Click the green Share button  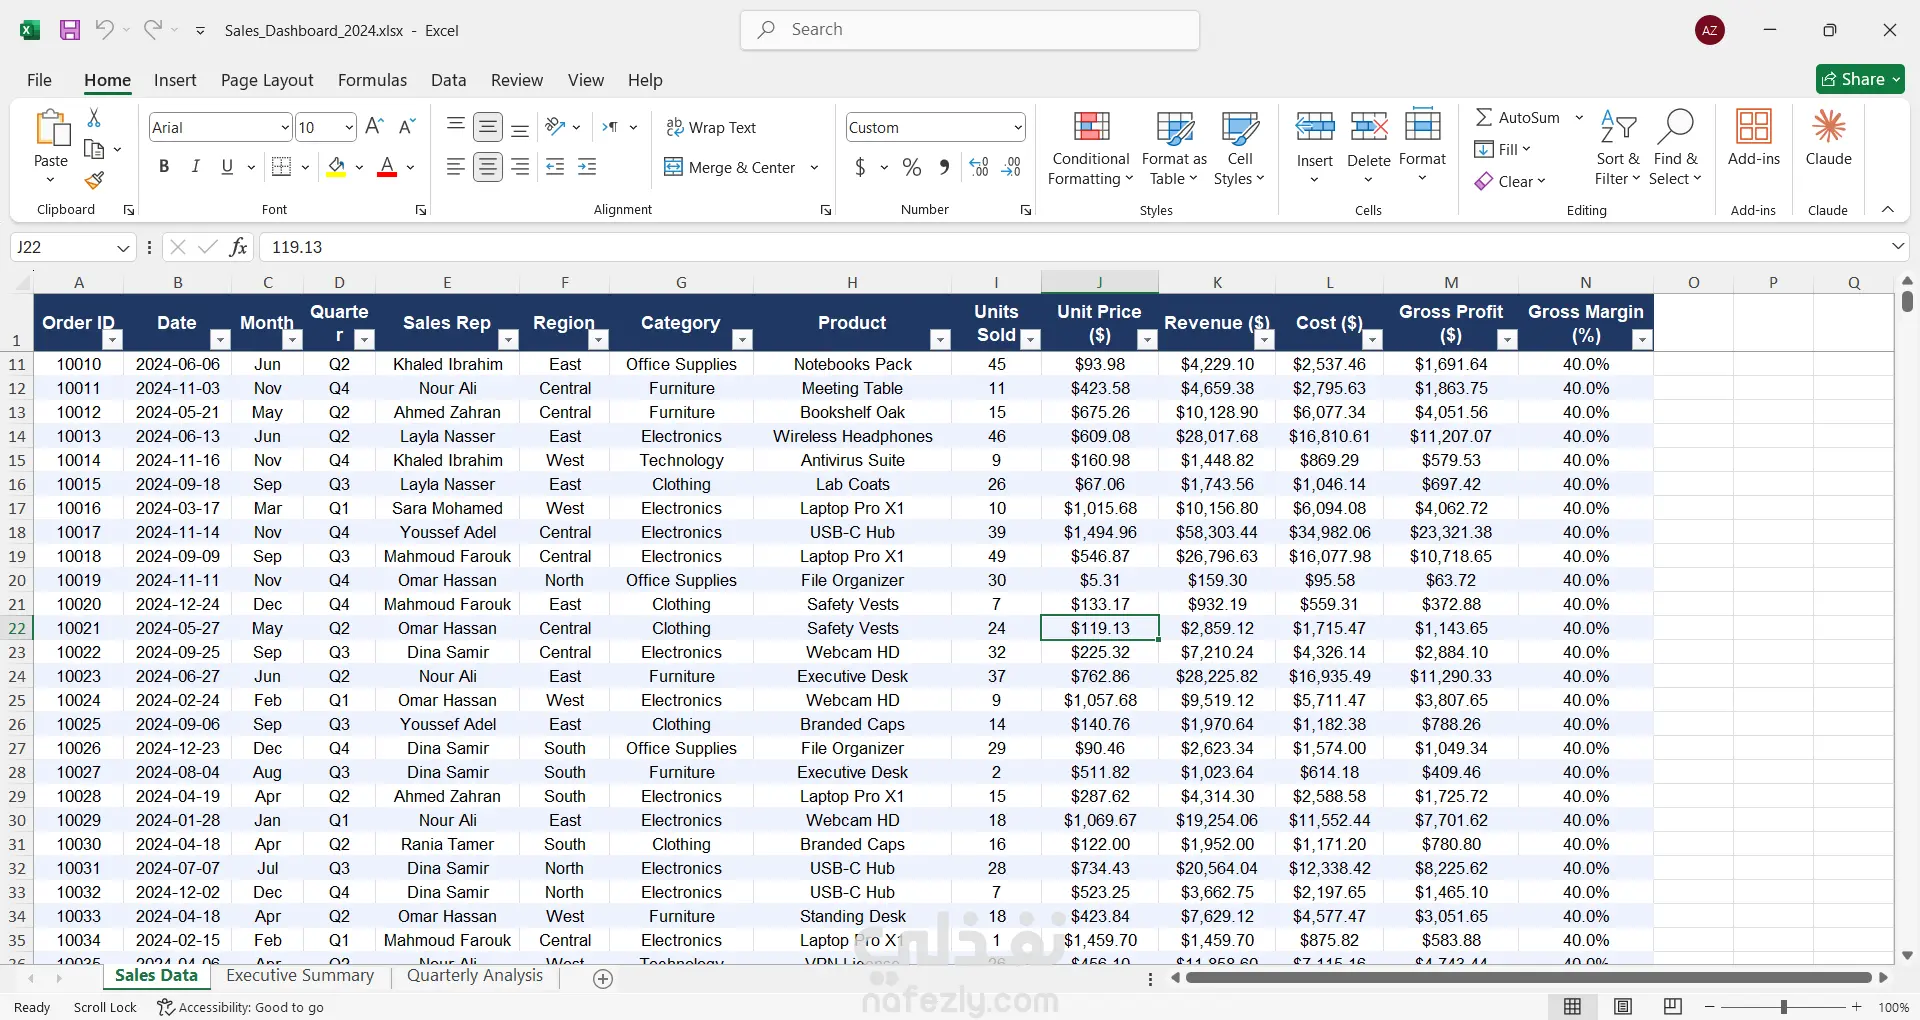pyautogui.click(x=1860, y=79)
